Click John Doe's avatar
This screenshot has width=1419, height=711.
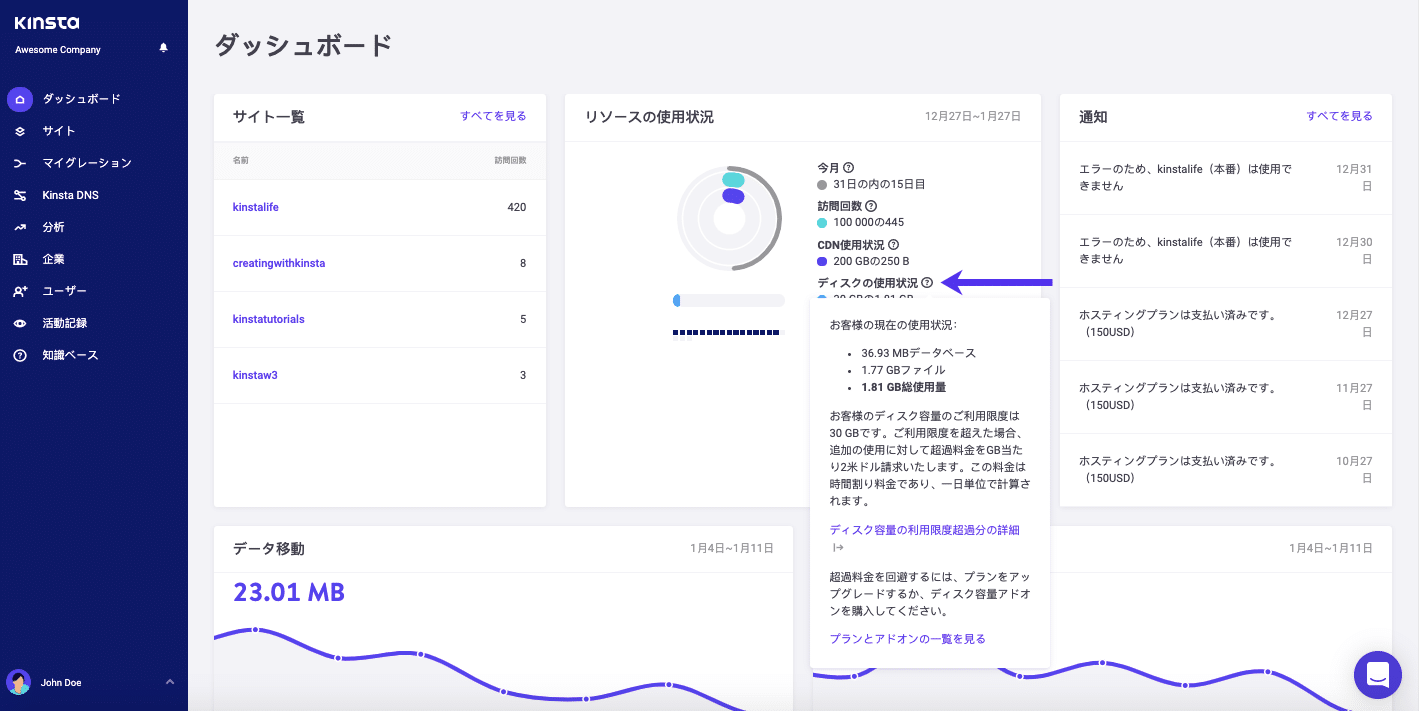pos(19,682)
